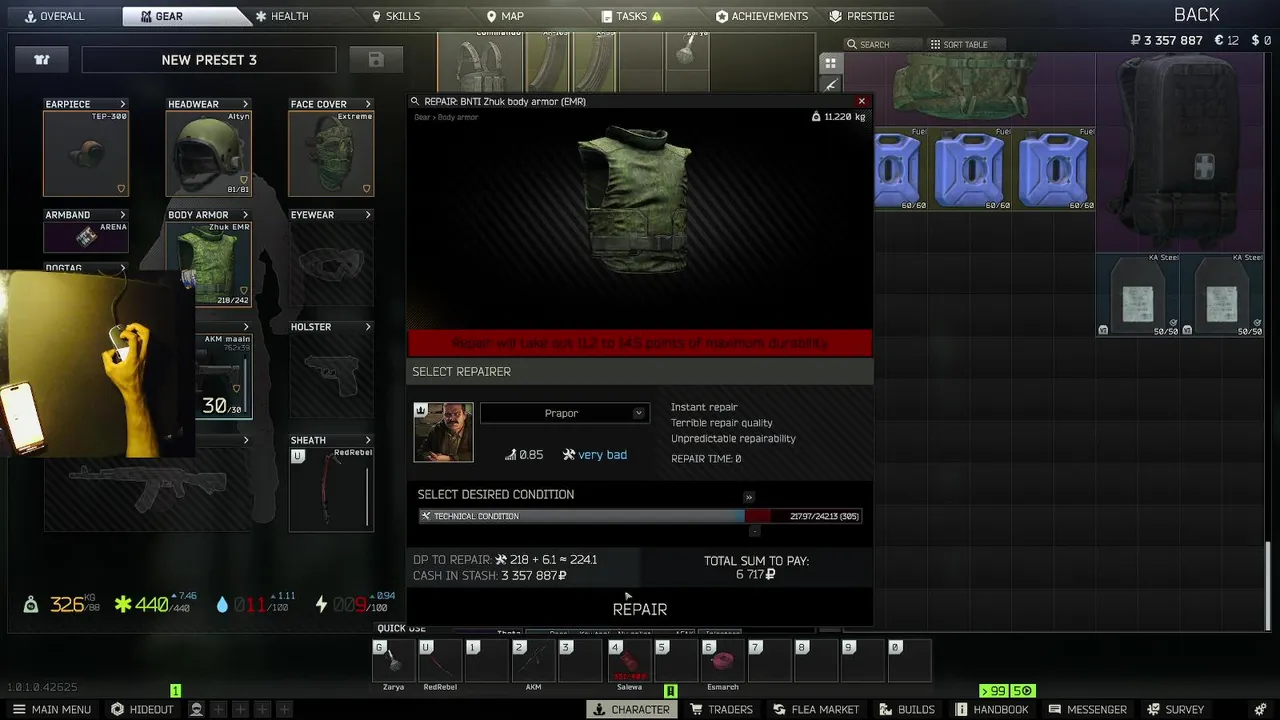Viewport: 1280px width, 720px height.
Task: Open the preset outfit icon button
Action: [x=41, y=60]
